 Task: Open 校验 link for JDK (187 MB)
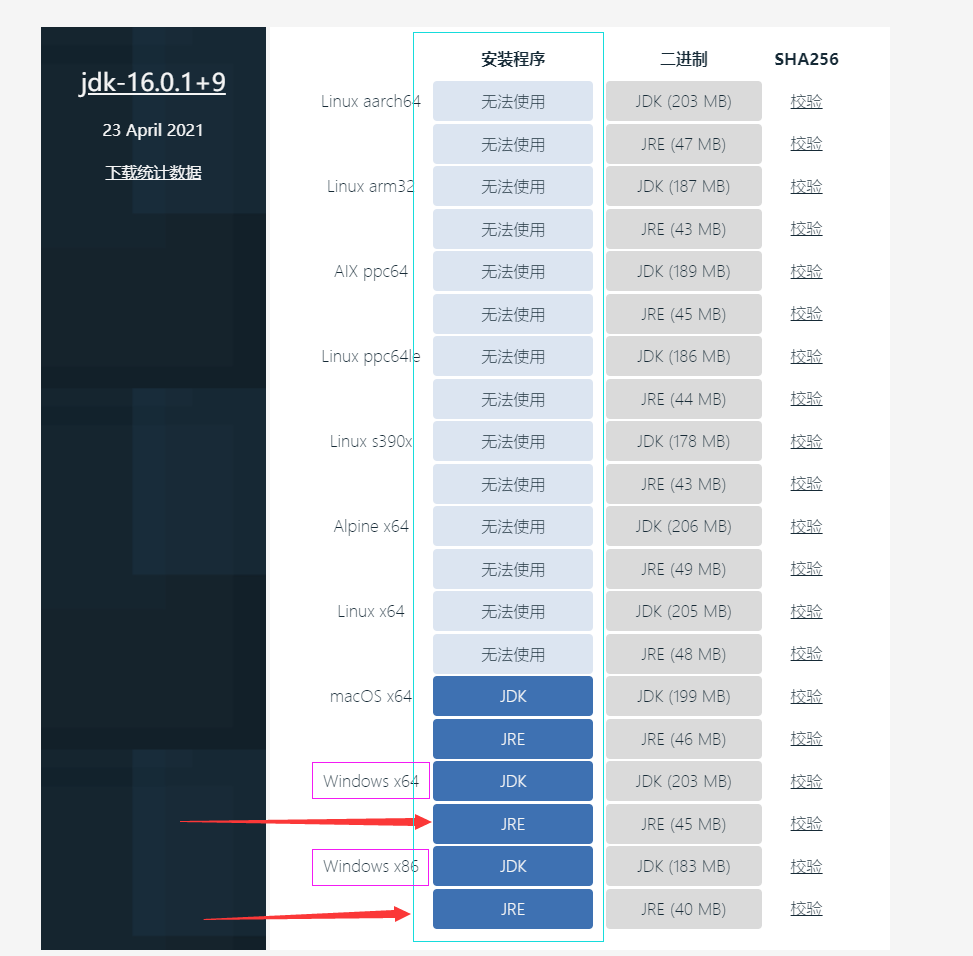806,186
